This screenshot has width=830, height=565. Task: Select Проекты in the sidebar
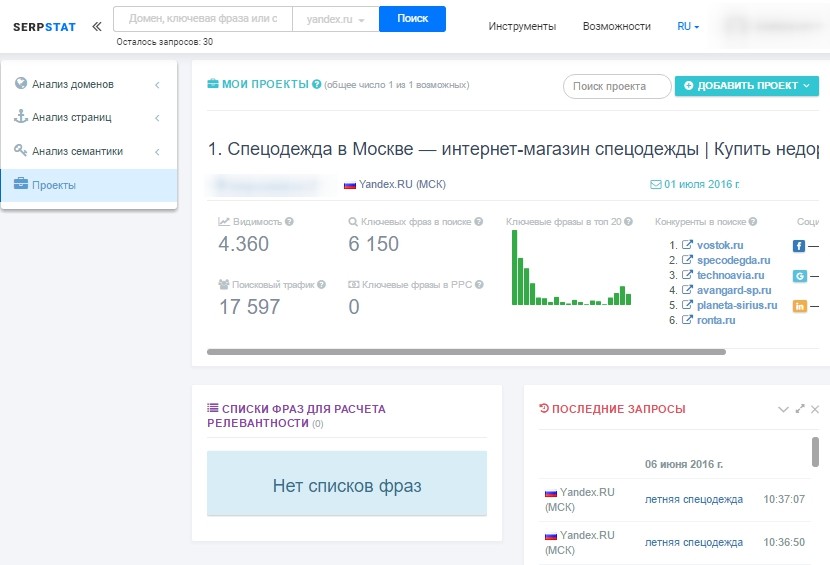[x=89, y=185]
